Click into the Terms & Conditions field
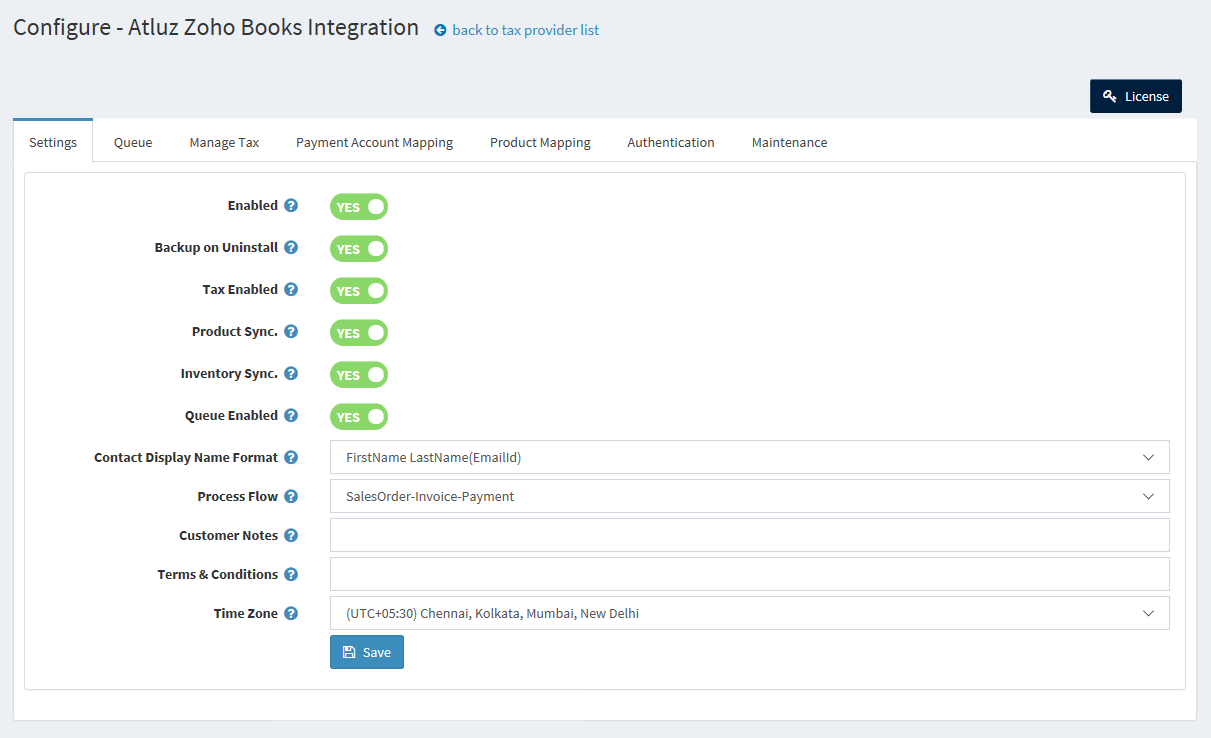This screenshot has height=738, width=1211. 750,574
